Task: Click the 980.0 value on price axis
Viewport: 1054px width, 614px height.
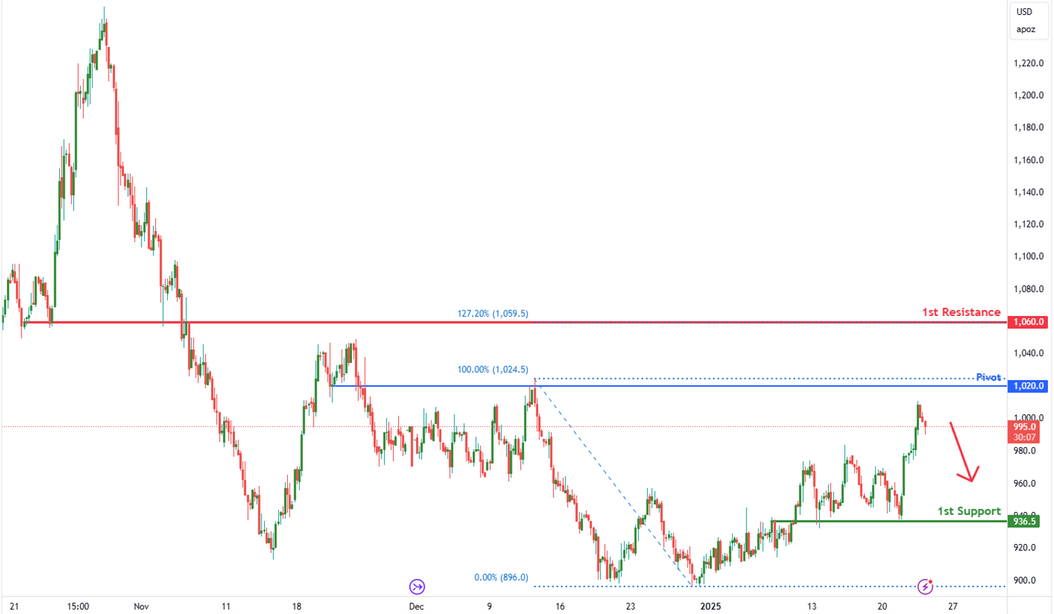Action: click(1024, 451)
